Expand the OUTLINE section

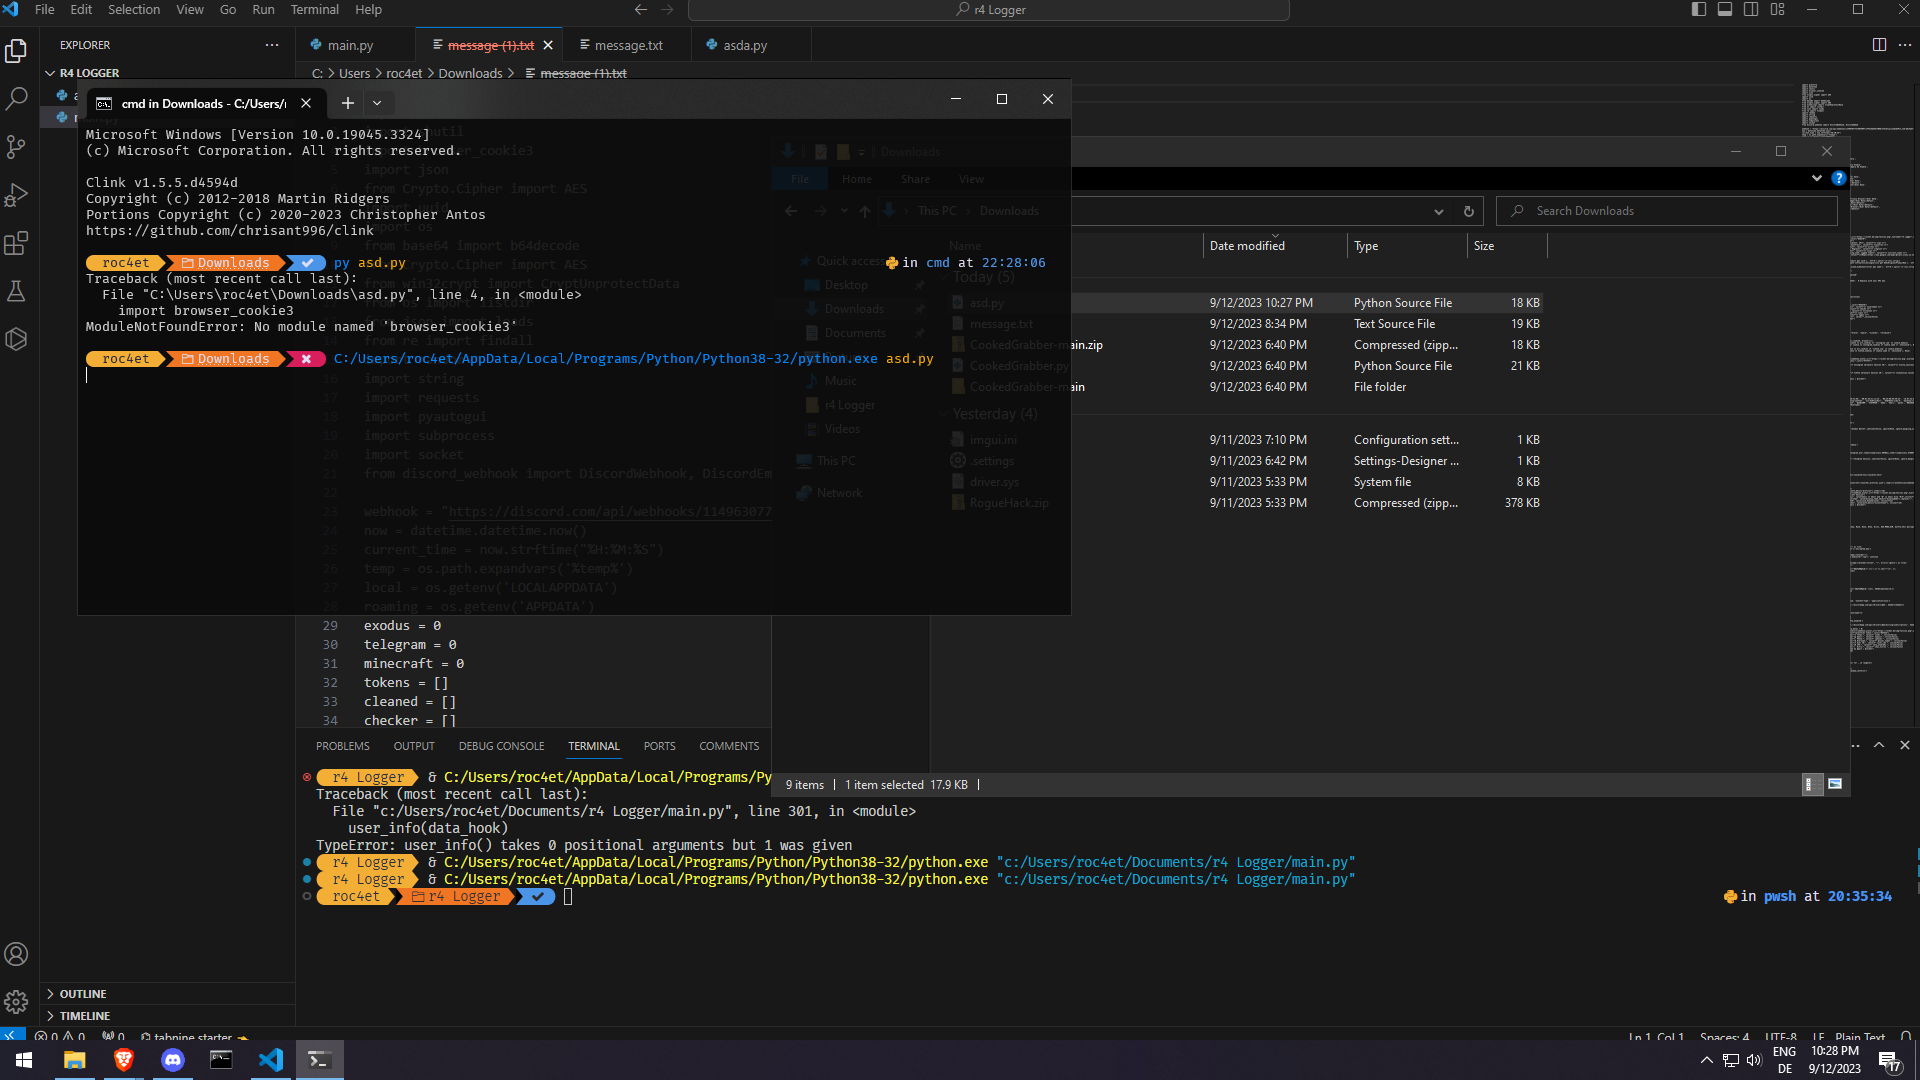tap(82, 994)
